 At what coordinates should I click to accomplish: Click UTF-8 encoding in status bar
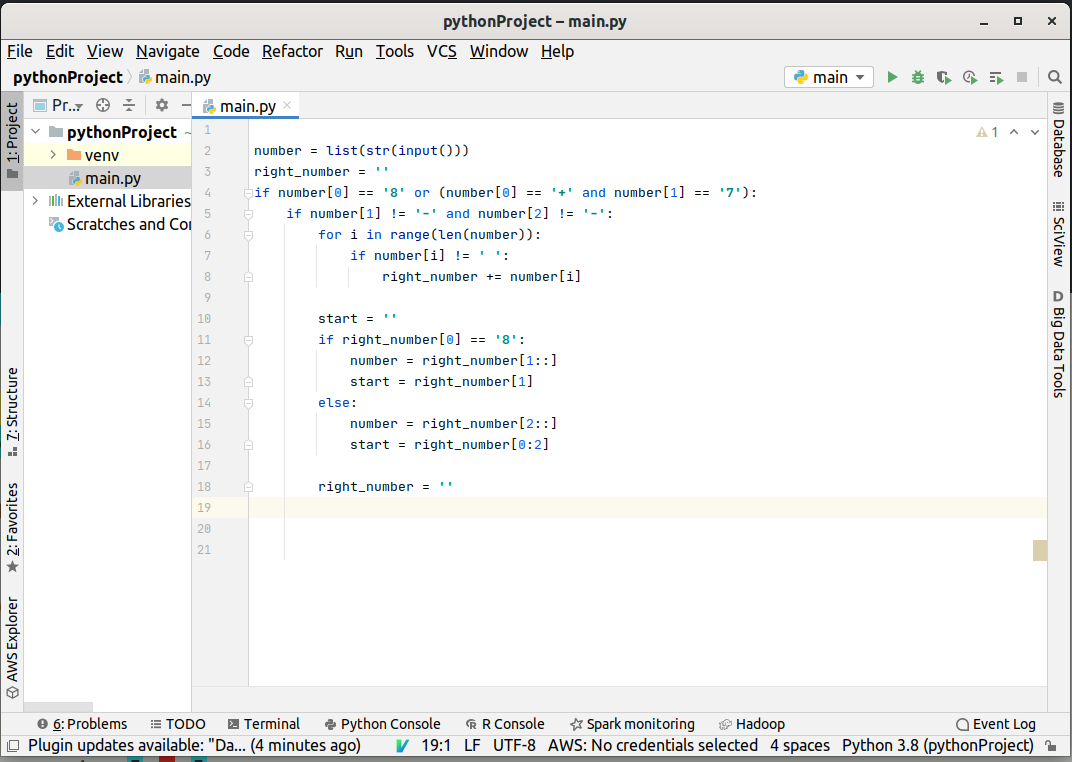[x=514, y=745]
